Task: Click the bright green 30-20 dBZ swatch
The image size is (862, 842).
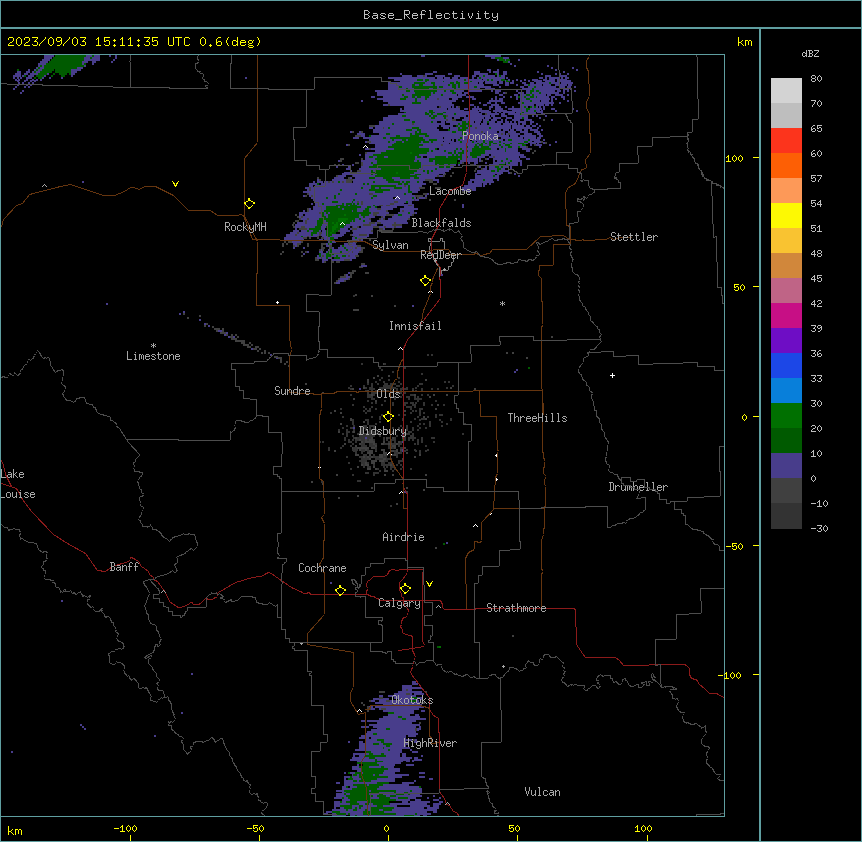Action: pos(786,416)
